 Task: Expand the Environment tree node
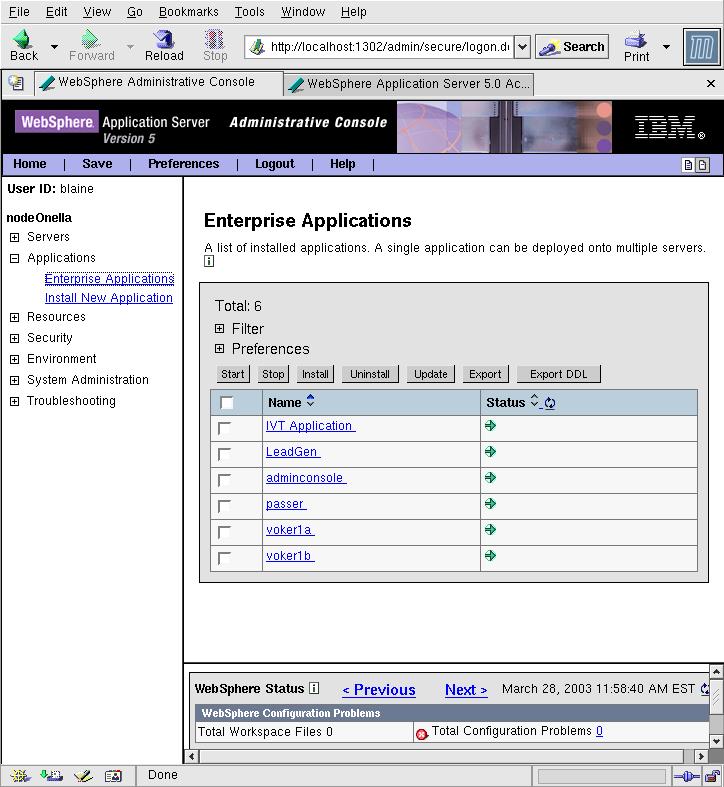[15, 359]
